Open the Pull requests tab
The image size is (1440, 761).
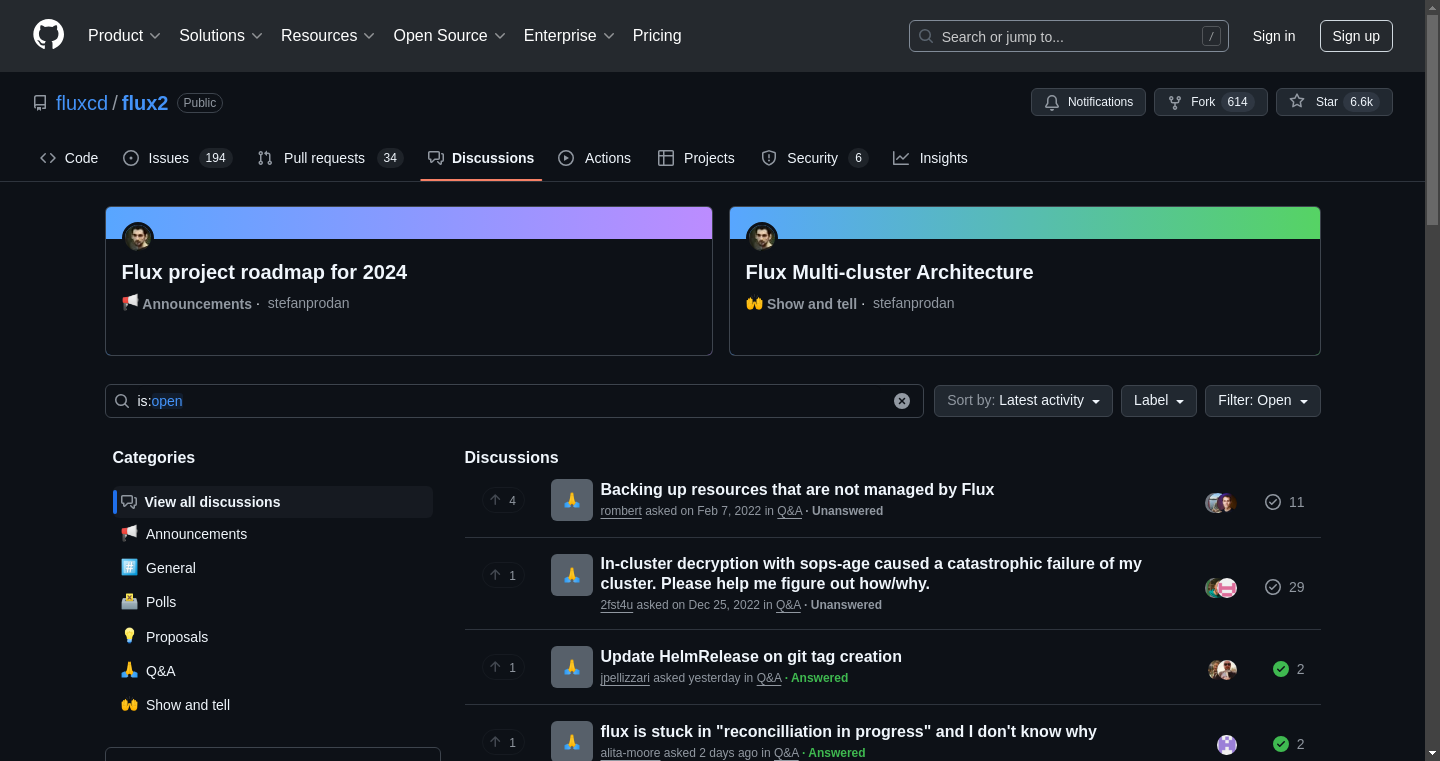tap(330, 158)
